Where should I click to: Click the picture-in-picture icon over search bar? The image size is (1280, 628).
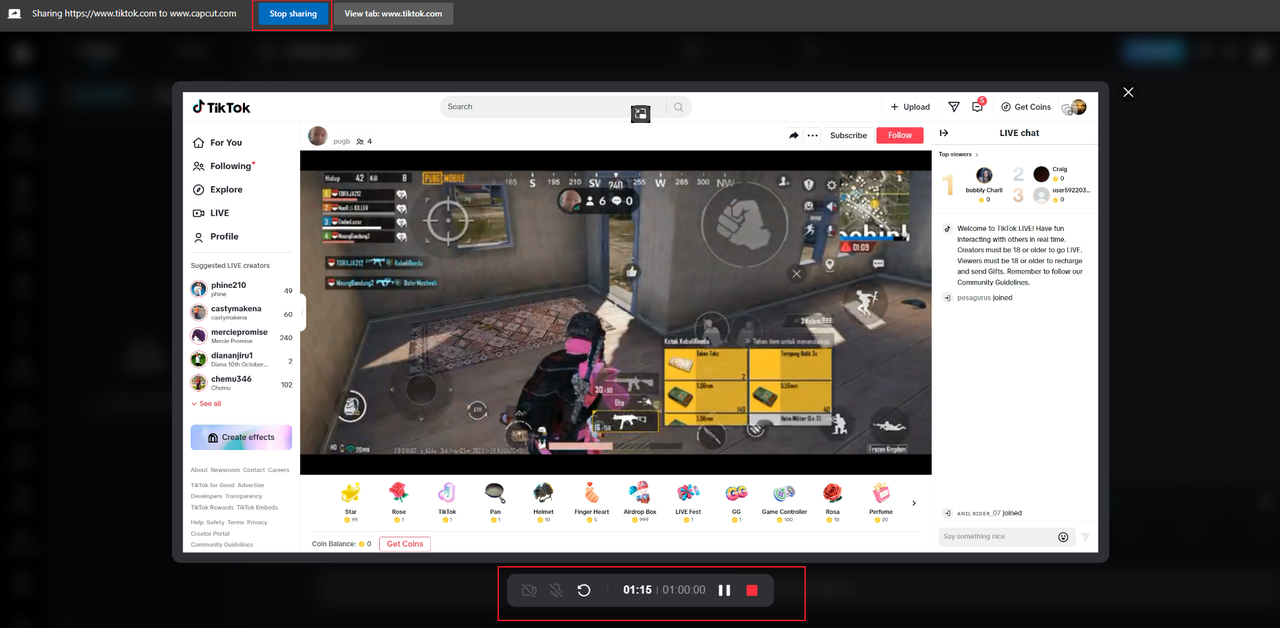[640, 114]
